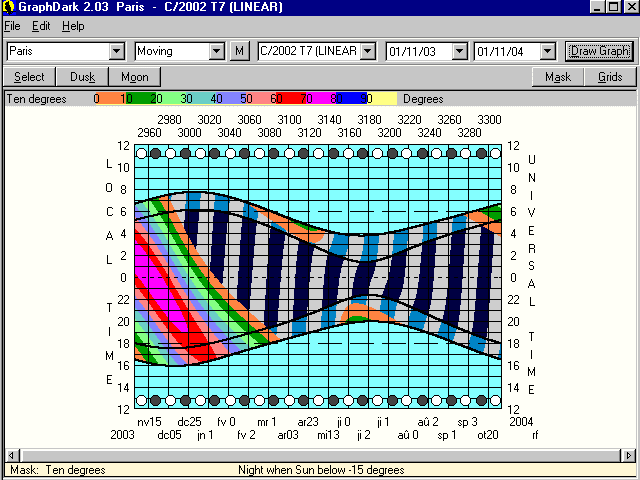The height and width of the screenshot is (480, 640).
Task: Click the horizontal scrollbar left arrow
Action: (x=11, y=455)
